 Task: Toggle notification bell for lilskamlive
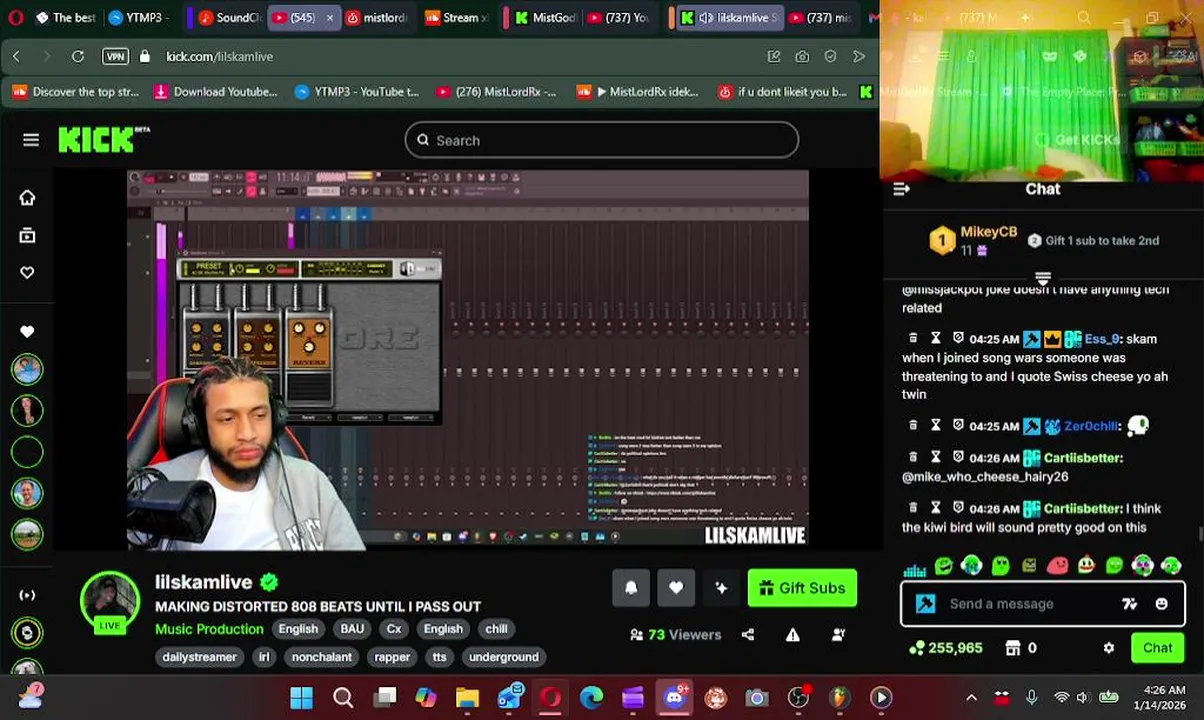coord(631,588)
